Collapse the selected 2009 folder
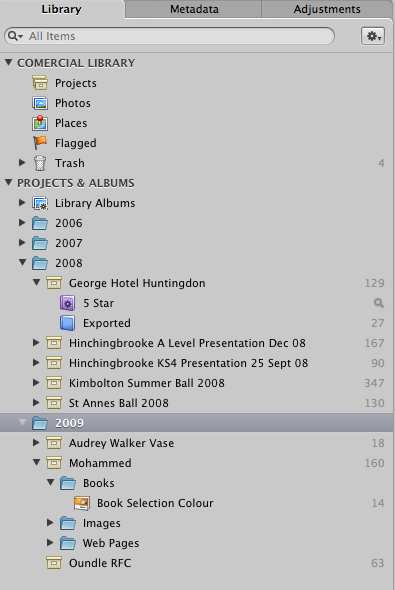The height and width of the screenshot is (590, 395). point(23,422)
